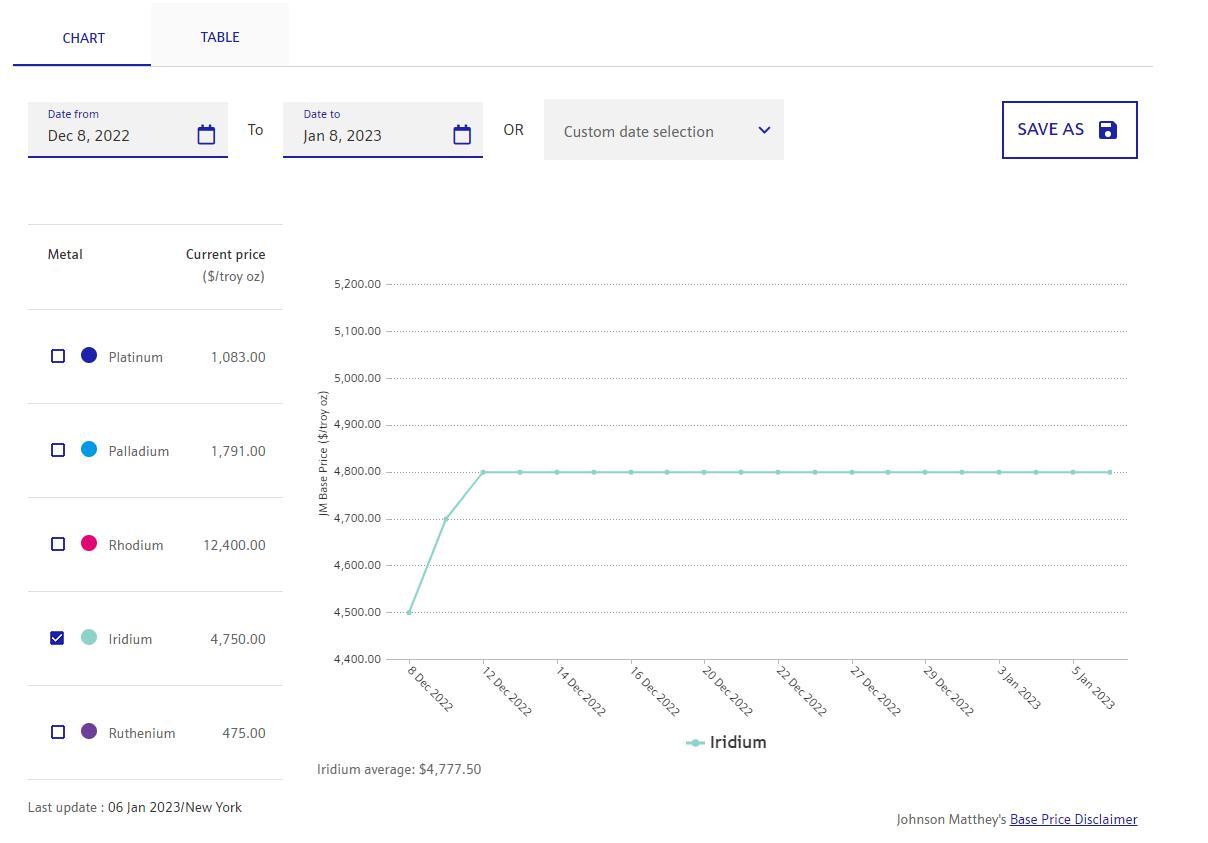
Task: Toggle the Ruthenium checkbox
Action: [x=58, y=732]
